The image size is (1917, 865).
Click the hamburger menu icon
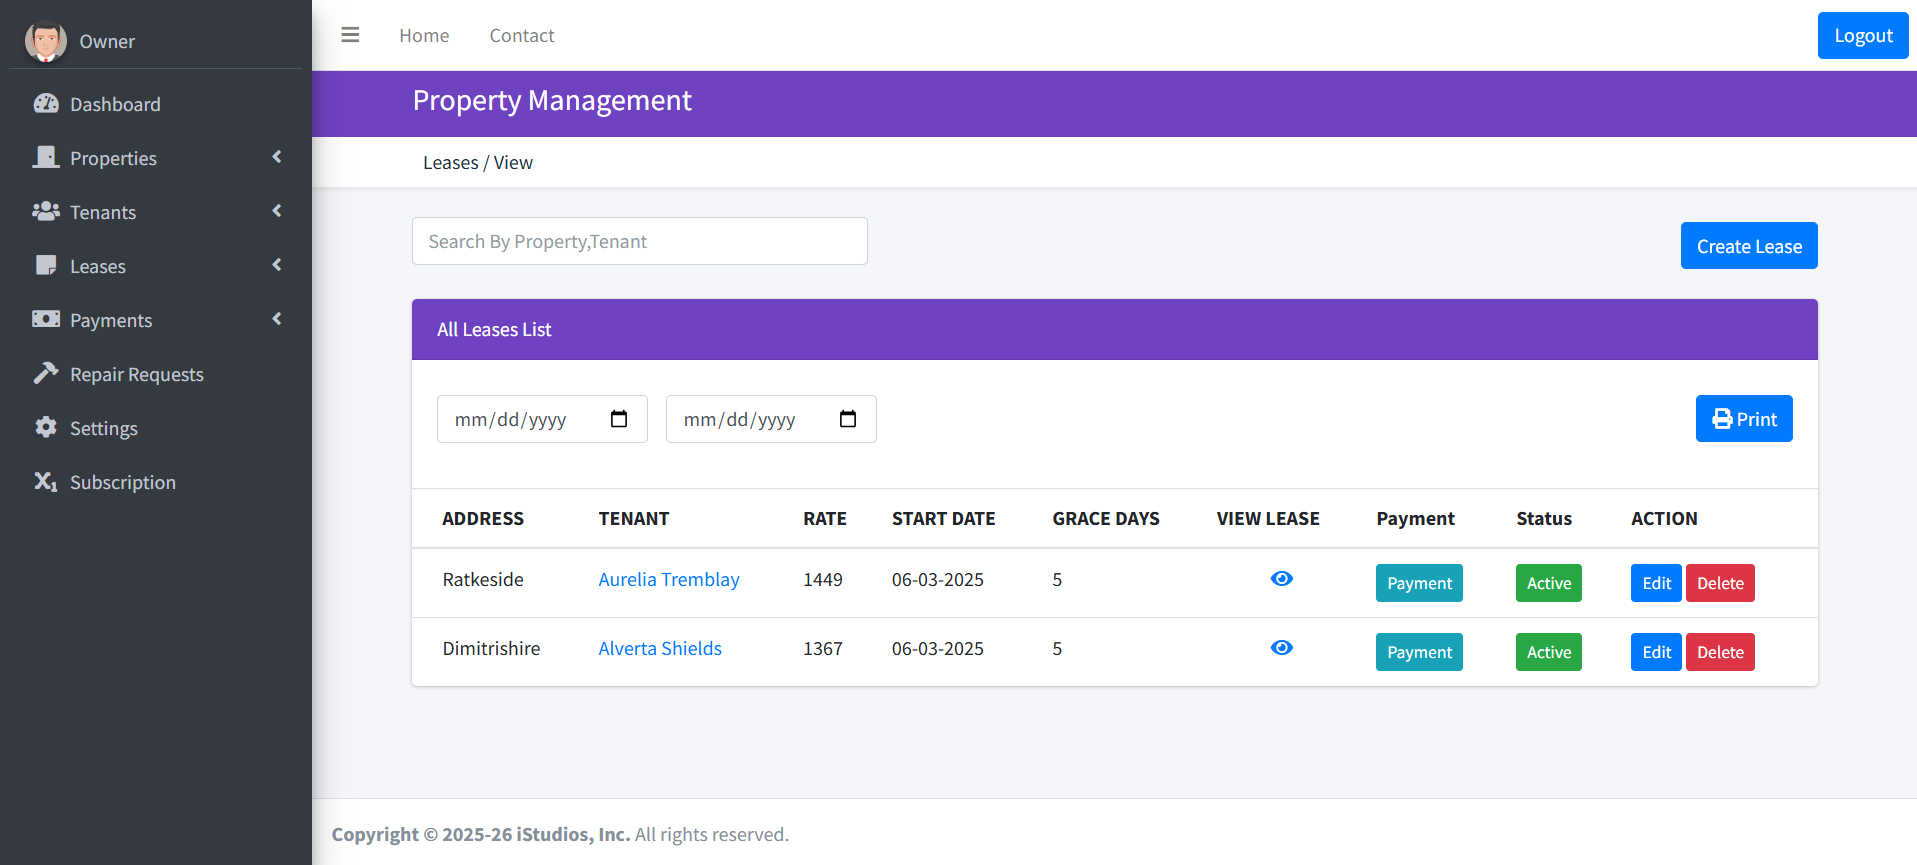[x=350, y=35]
